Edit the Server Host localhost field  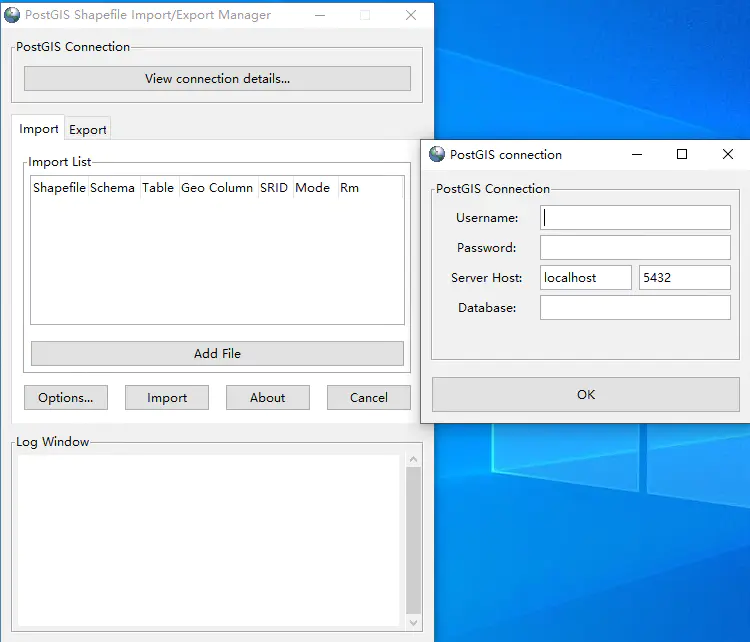point(585,278)
